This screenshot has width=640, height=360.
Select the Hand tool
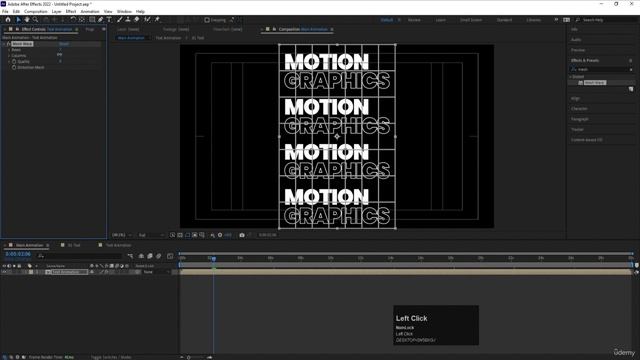pyautogui.click(x=27, y=20)
